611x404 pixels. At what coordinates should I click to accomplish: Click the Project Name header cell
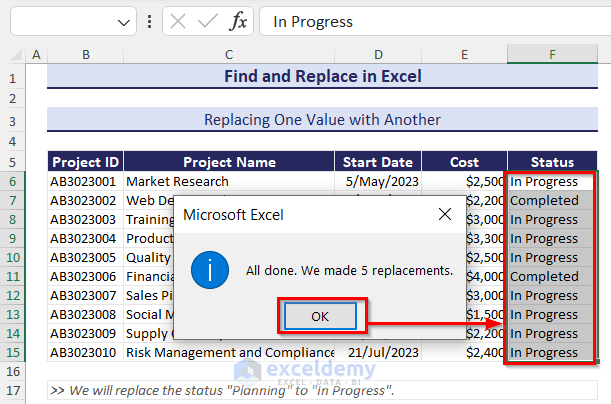229,162
